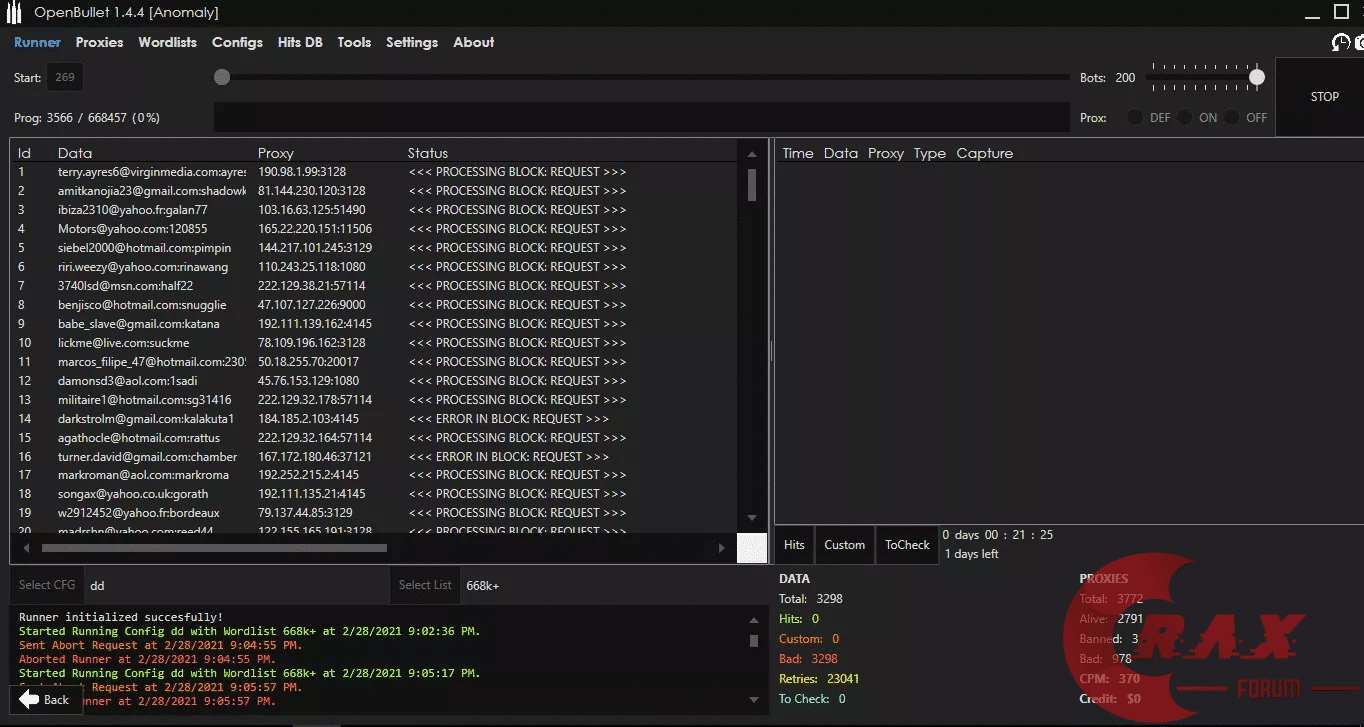Sort the grid by Status column header
This screenshot has width=1364, height=727.
(428, 153)
